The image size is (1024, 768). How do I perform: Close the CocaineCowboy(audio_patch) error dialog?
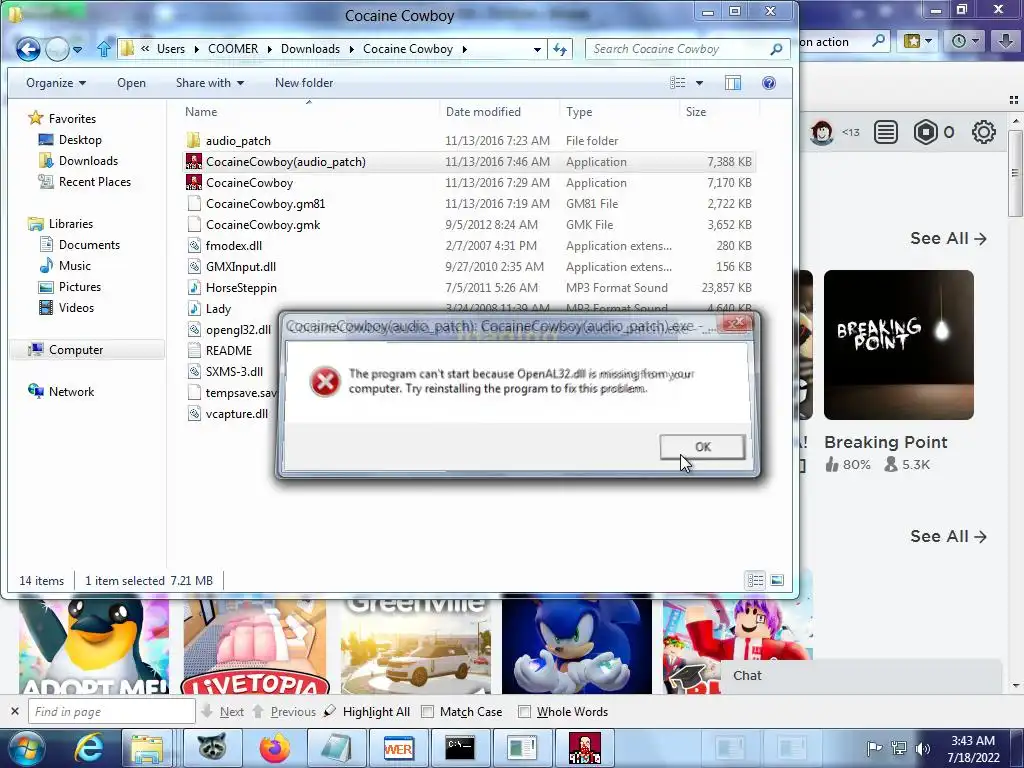pos(735,323)
